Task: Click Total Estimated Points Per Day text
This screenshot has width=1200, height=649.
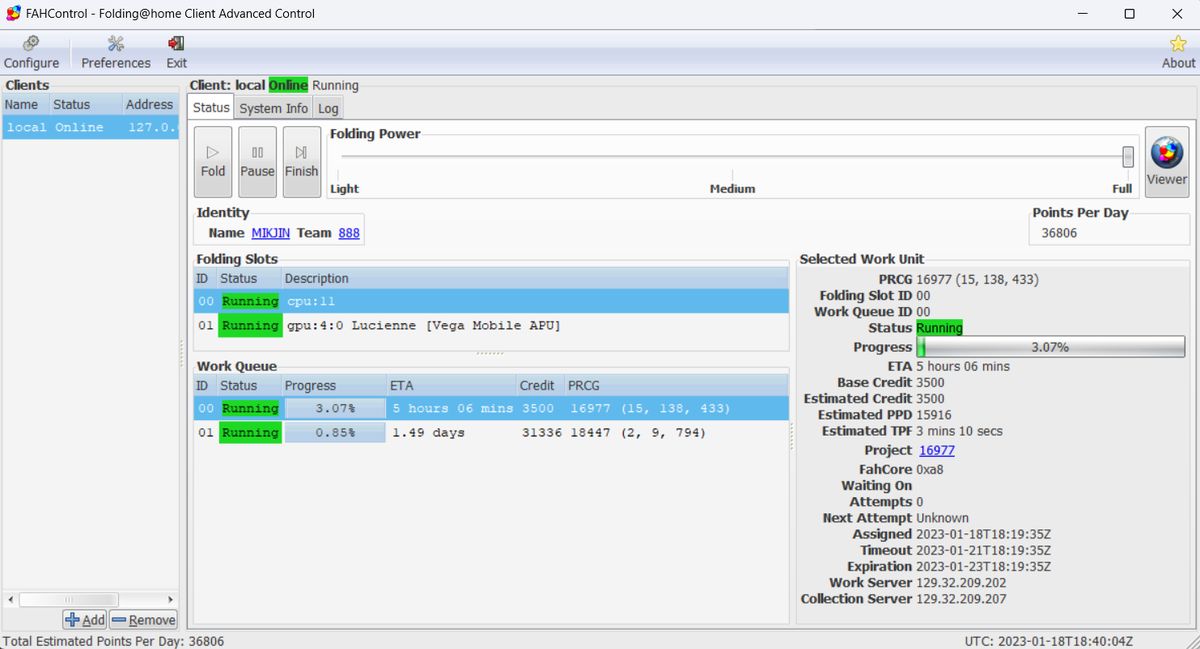Action: [x=112, y=641]
